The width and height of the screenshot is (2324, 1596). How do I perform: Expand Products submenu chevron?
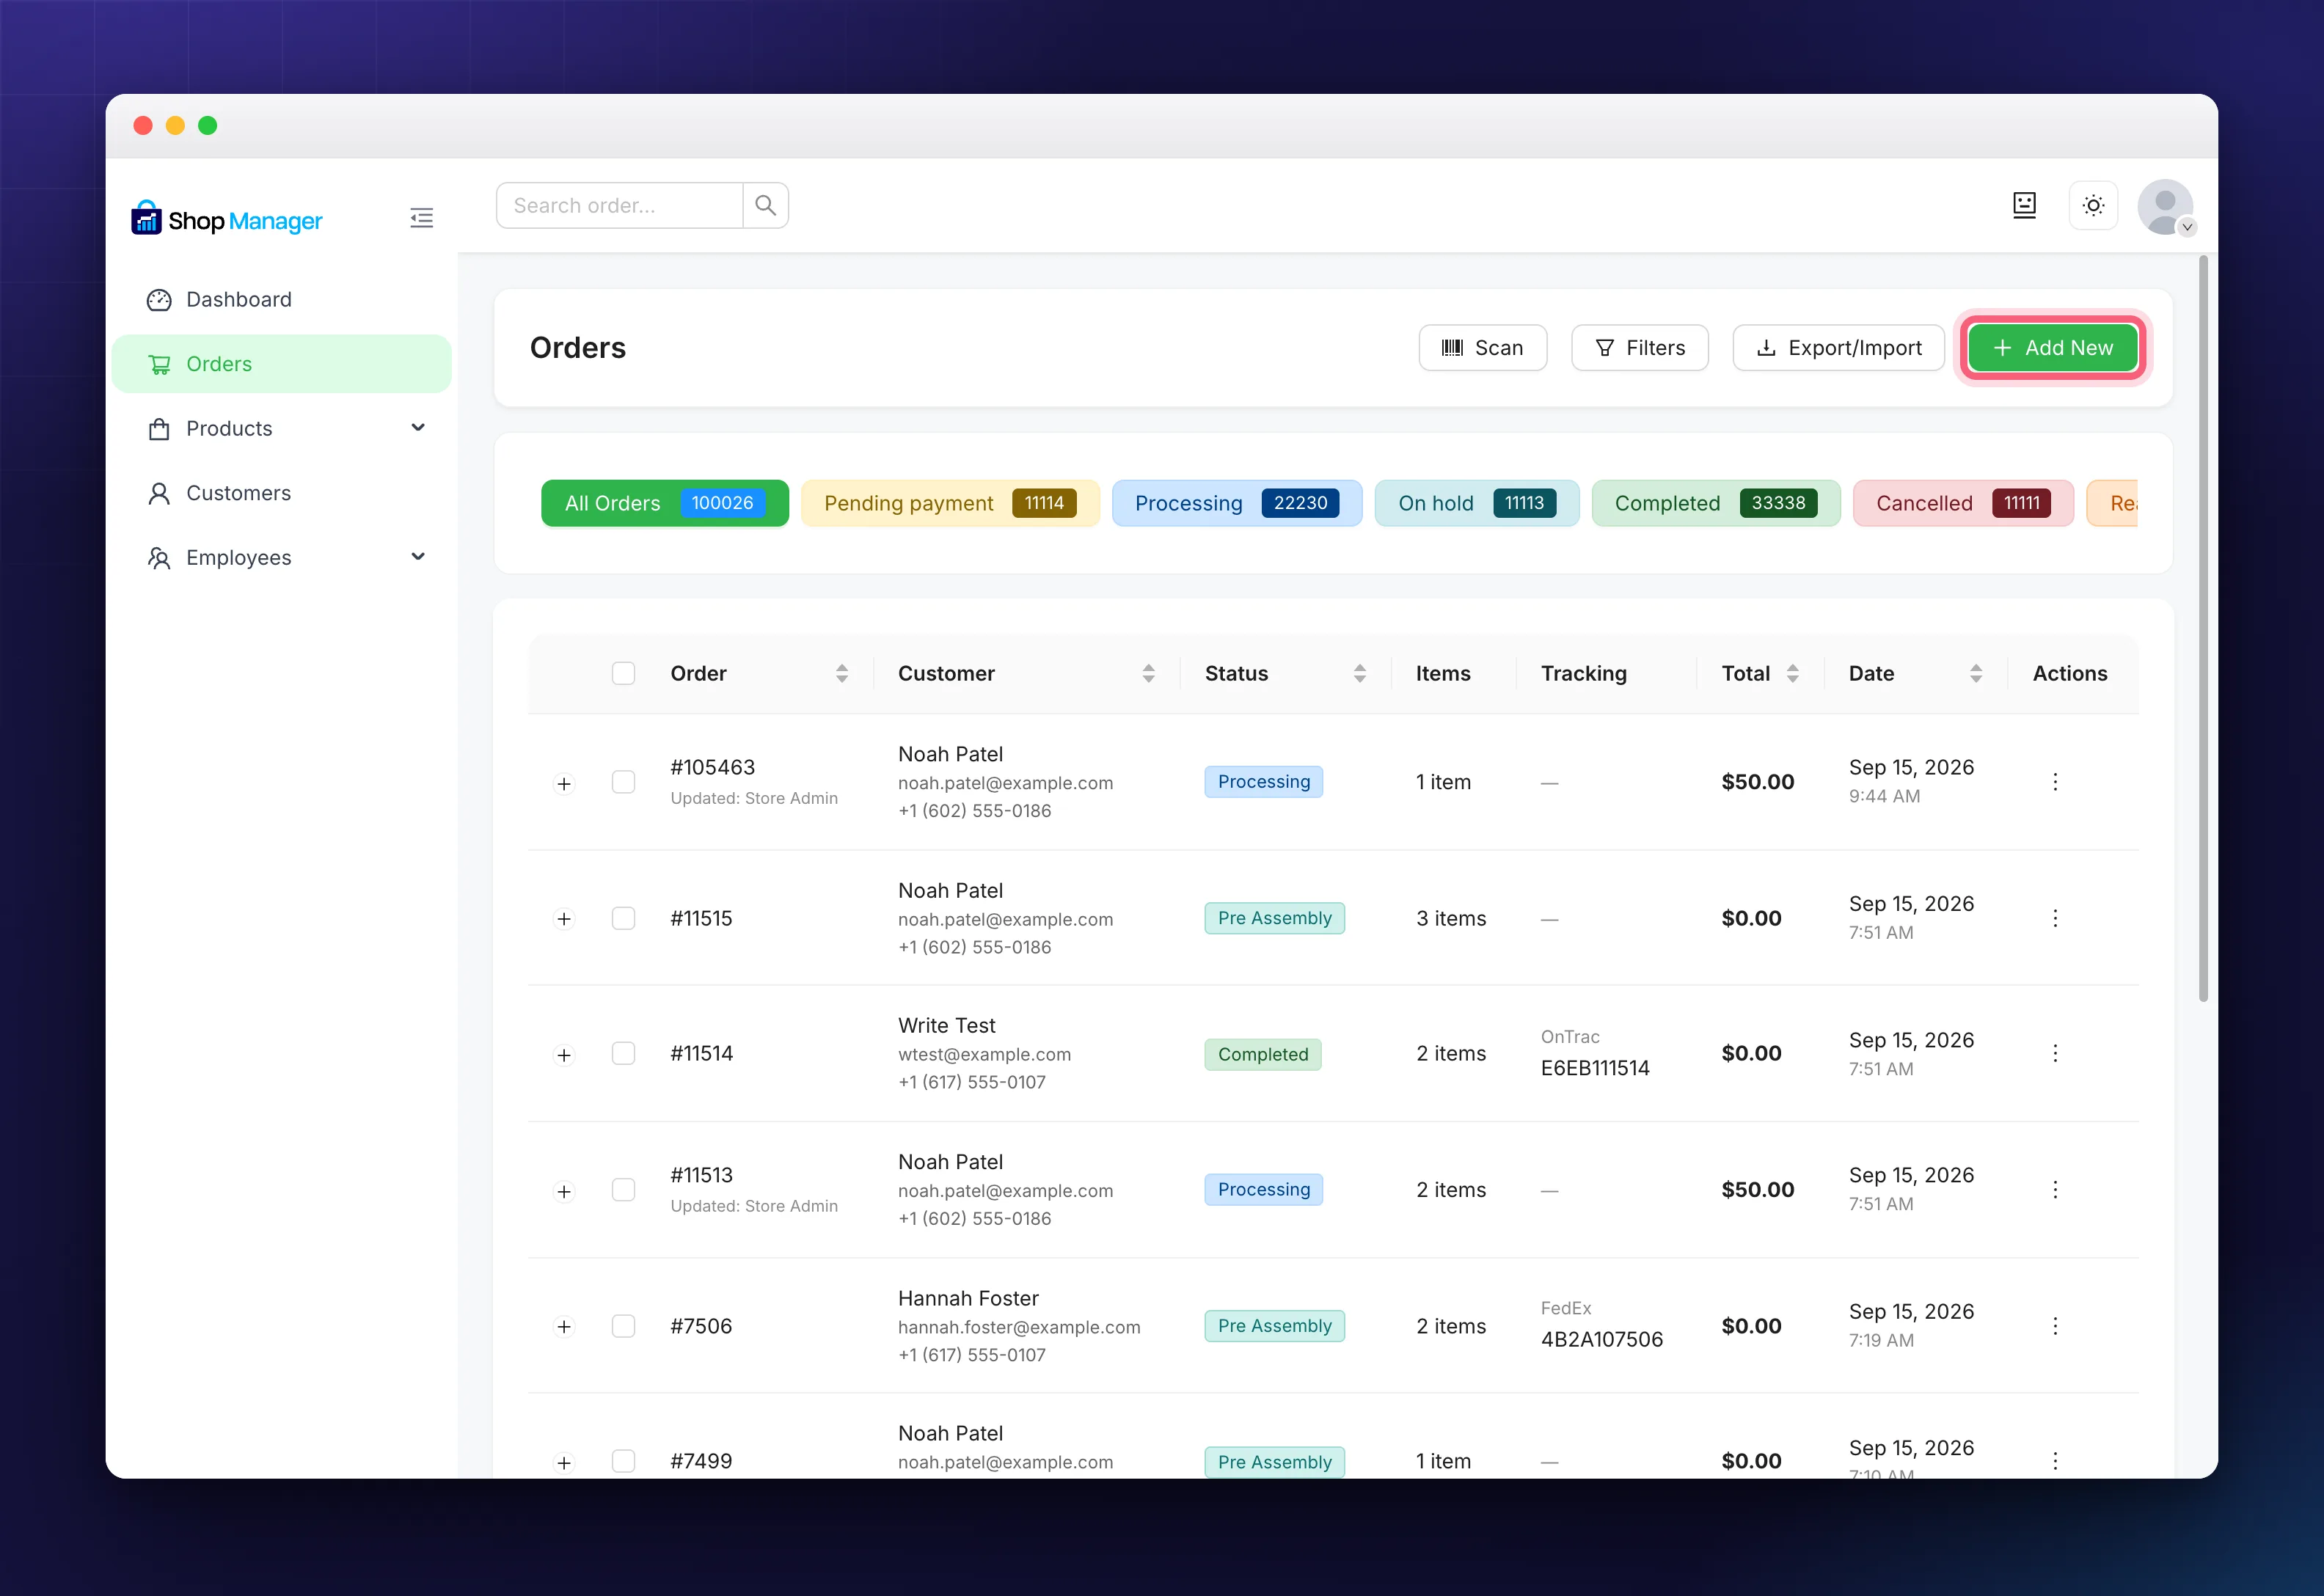(418, 428)
